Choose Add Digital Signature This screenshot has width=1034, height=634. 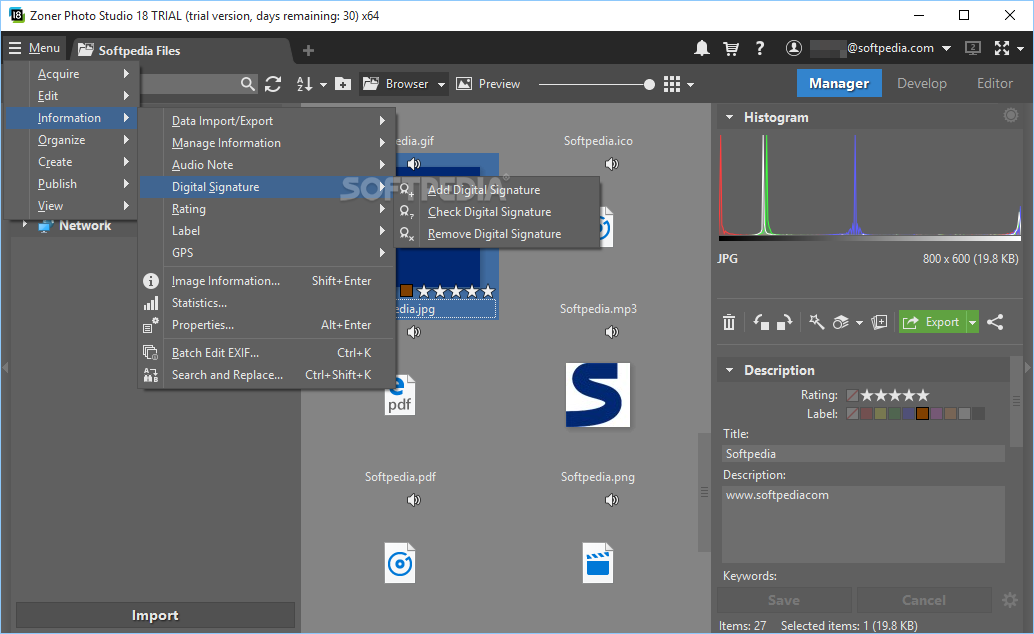pos(497,190)
